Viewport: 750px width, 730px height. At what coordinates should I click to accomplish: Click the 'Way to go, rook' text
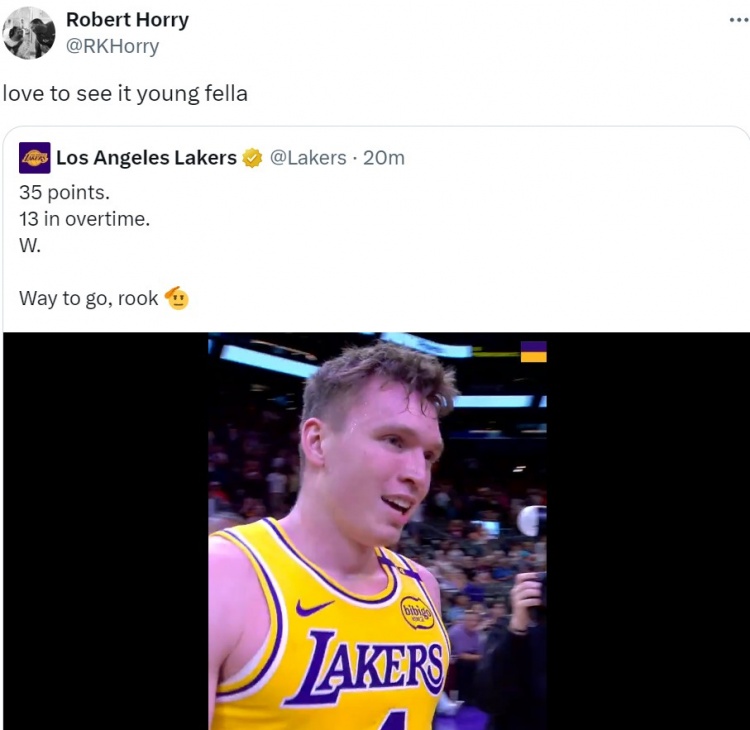(x=88, y=298)
